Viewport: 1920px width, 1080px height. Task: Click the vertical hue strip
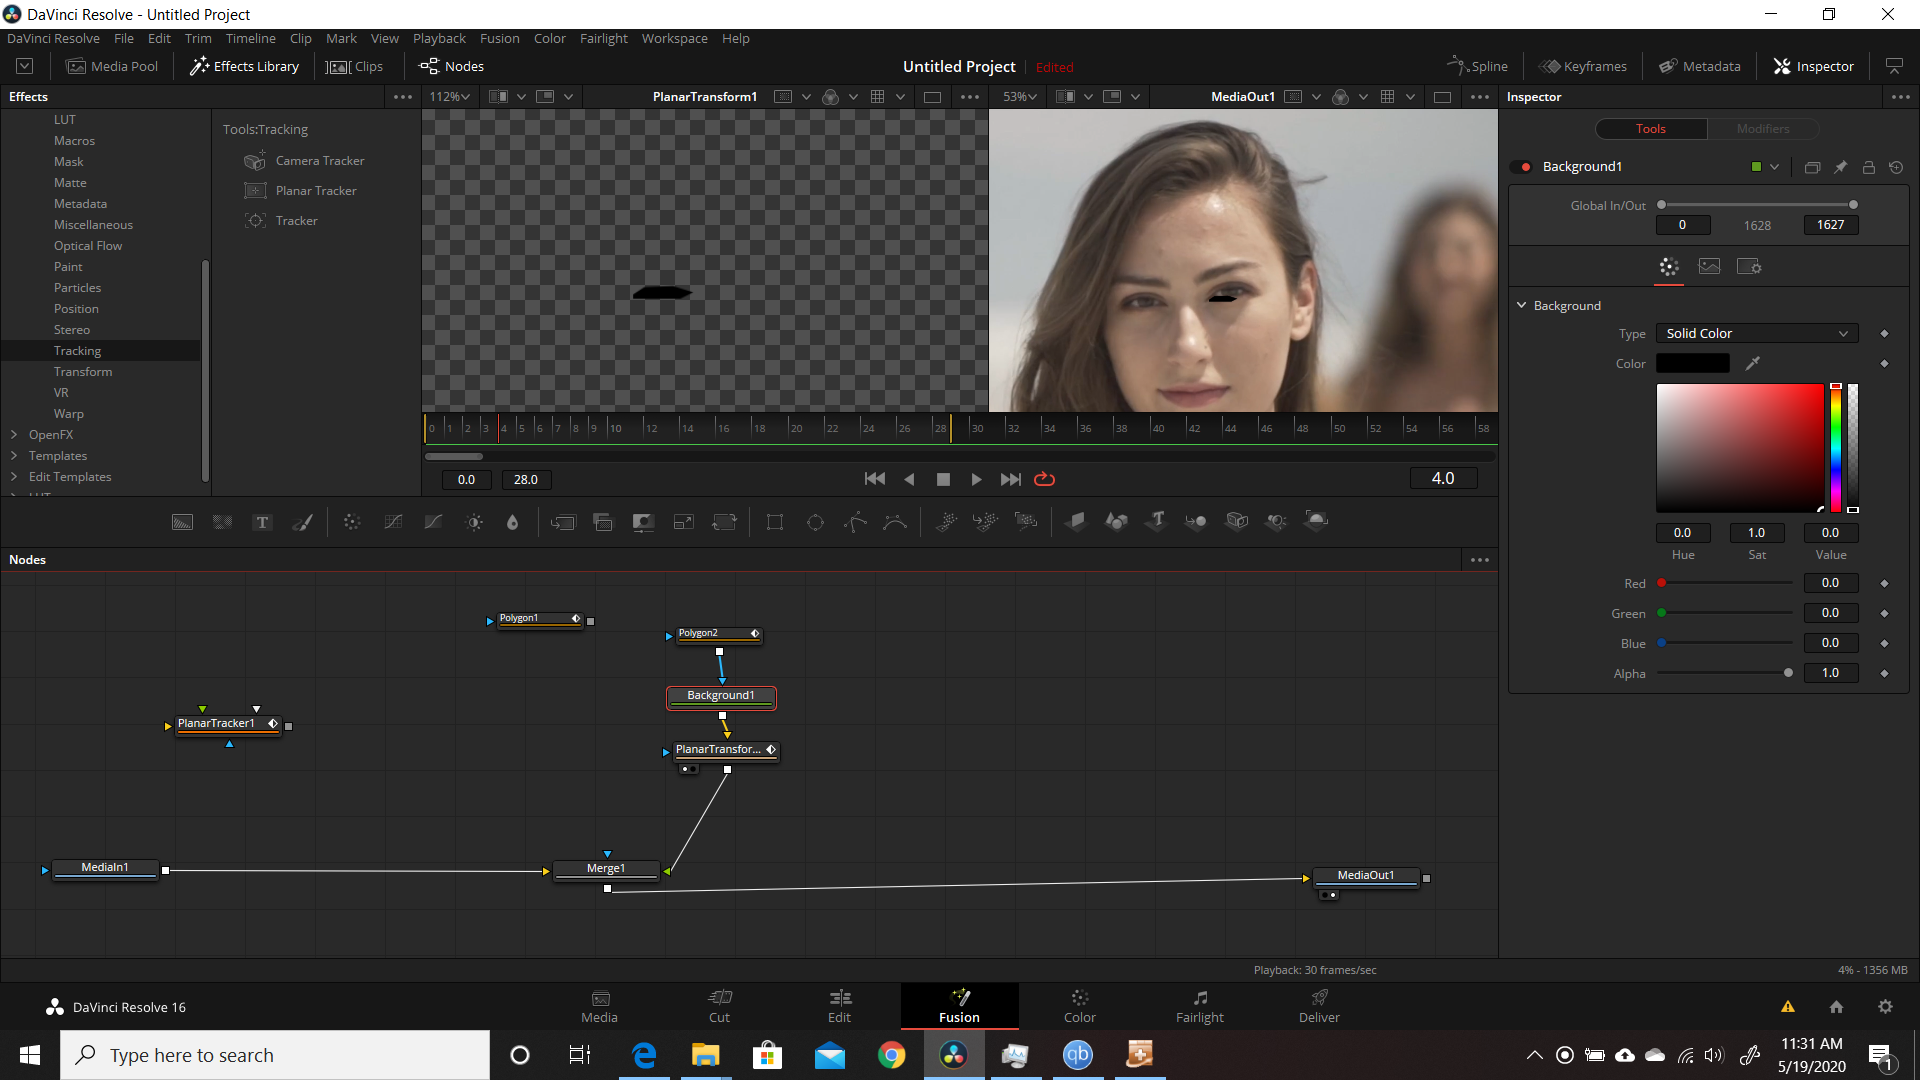pos(1836,448)
